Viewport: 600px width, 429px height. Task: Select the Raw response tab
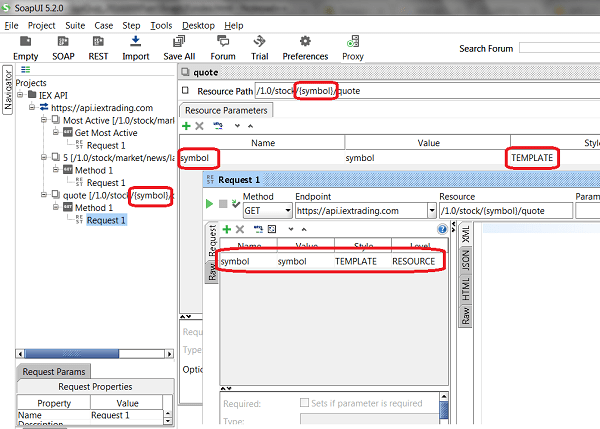coord(465,316)
